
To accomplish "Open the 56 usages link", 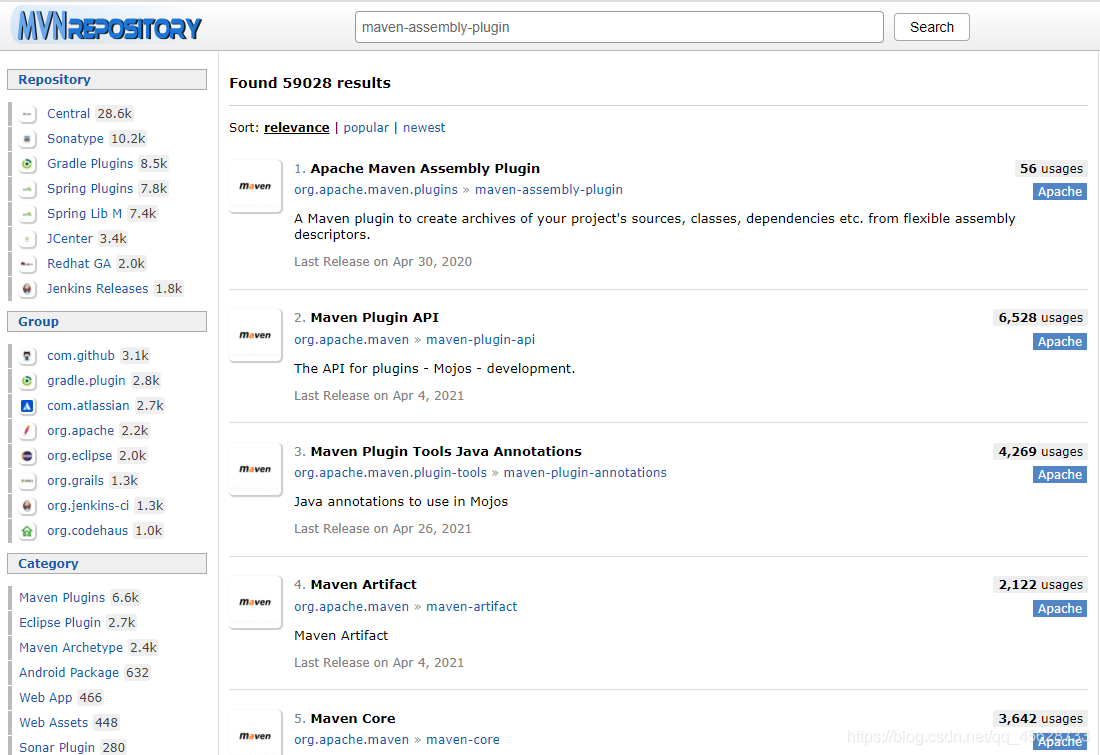I will coord(1051,168).
